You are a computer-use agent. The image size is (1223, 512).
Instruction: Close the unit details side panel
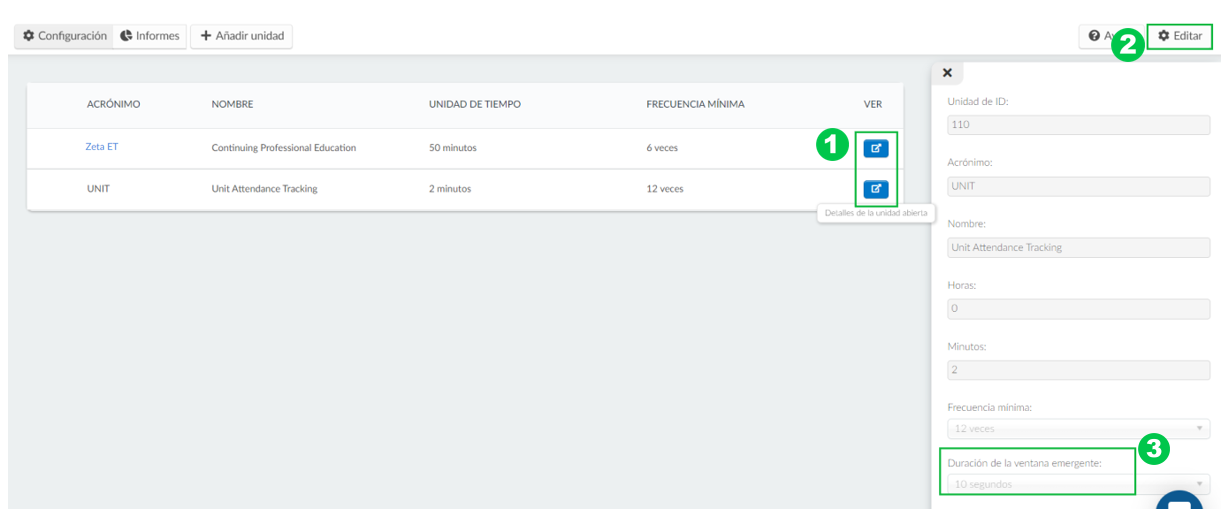click(x=947, y=73)
